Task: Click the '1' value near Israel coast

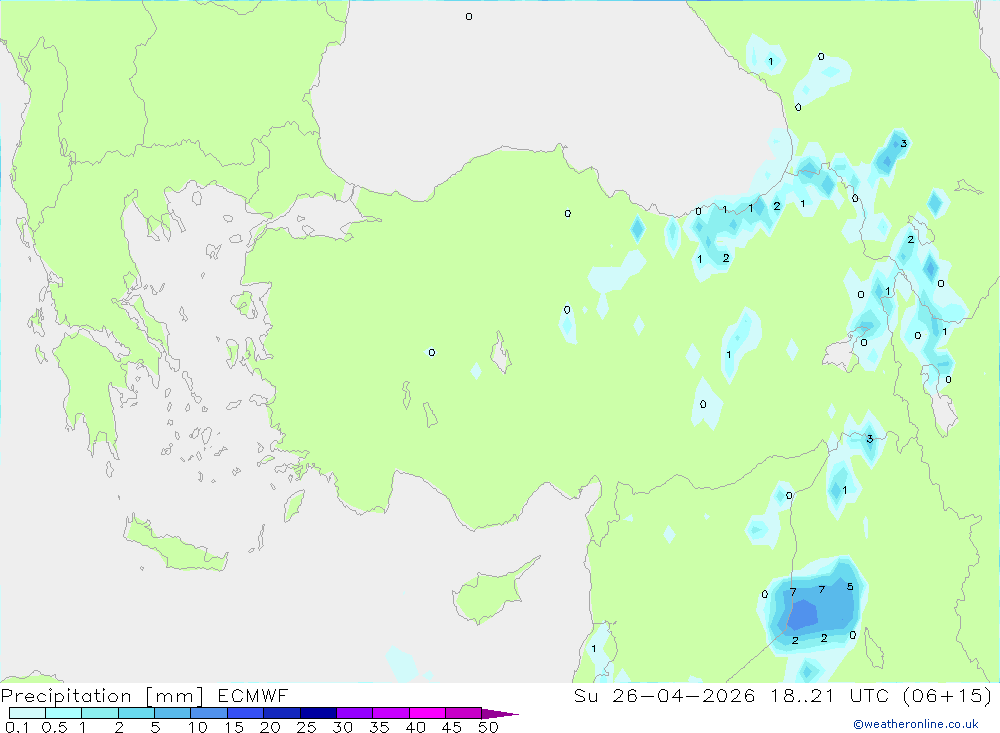Action: (x=593, y=649)
